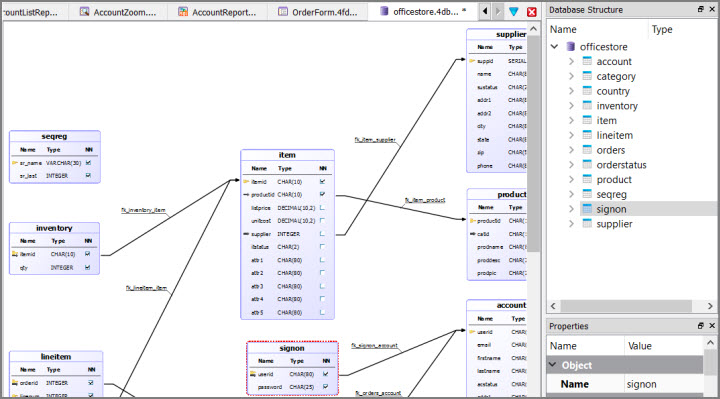
Task: Click scroll-right arrow in Database Structure panel
Action: (x=710, y=306)
